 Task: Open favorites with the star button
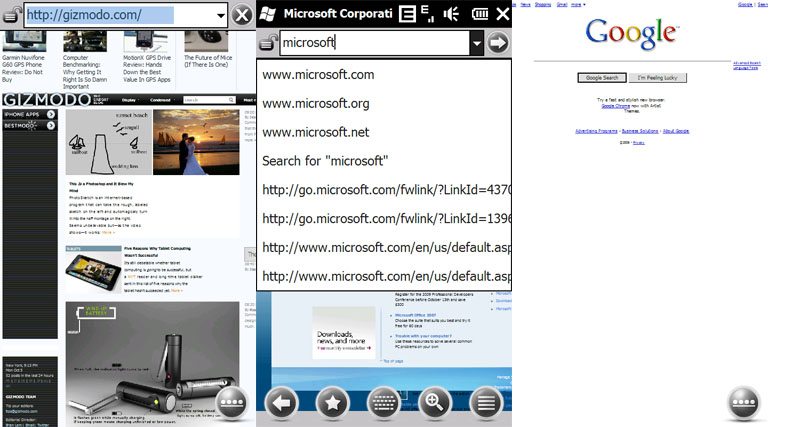point(332,403)
